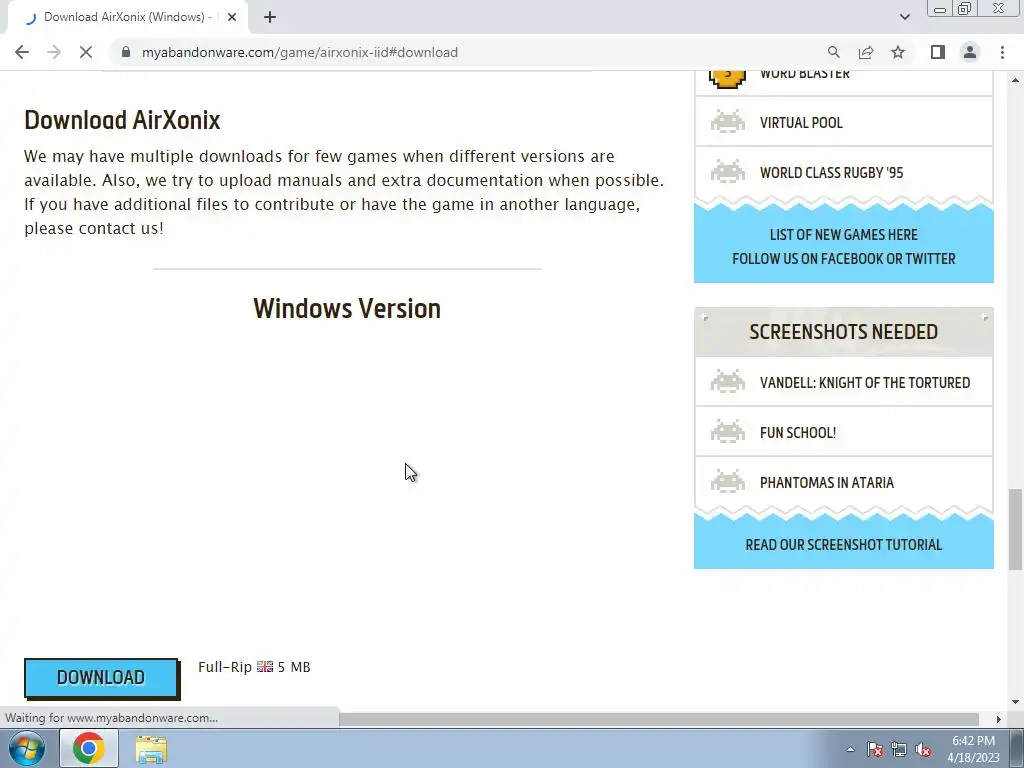1024x768 pixels.
Task: Open the Word Blaster game link
Action: (x=805, y=74)
